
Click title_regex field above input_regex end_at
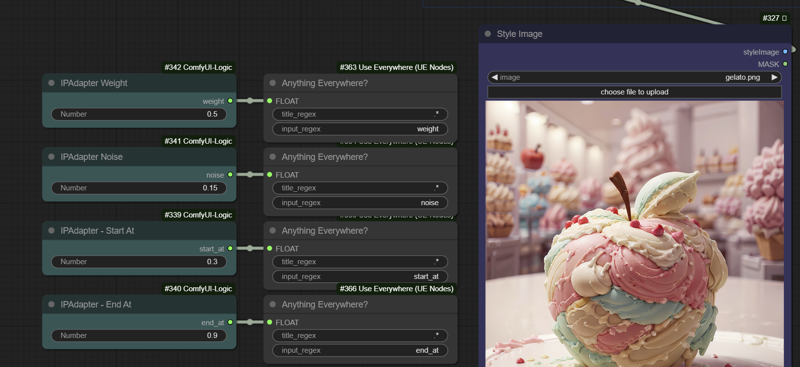pos(360,335)
